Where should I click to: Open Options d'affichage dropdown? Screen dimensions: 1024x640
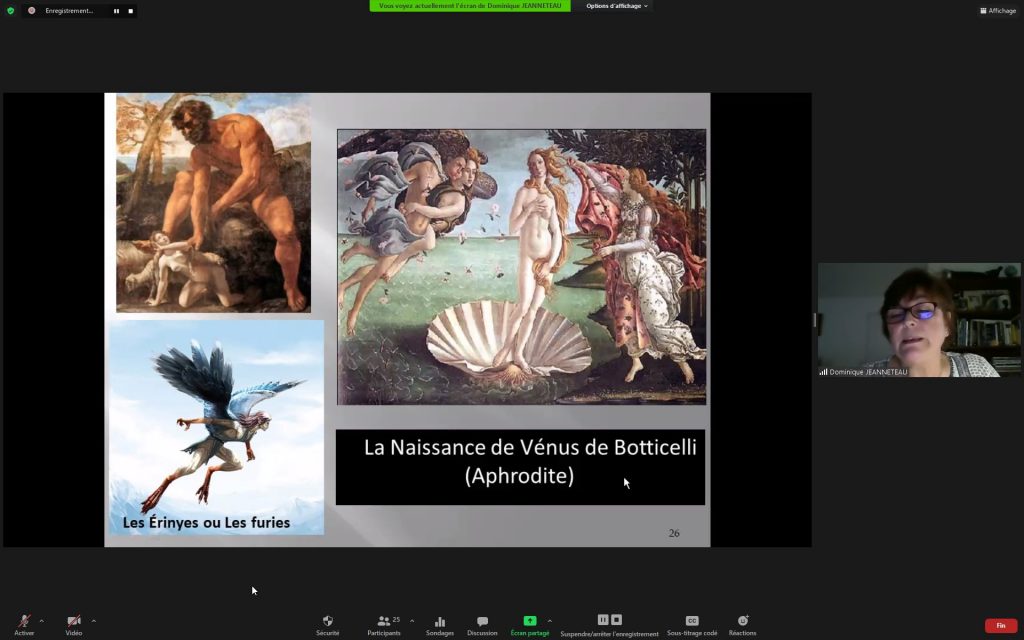point(616,6)
